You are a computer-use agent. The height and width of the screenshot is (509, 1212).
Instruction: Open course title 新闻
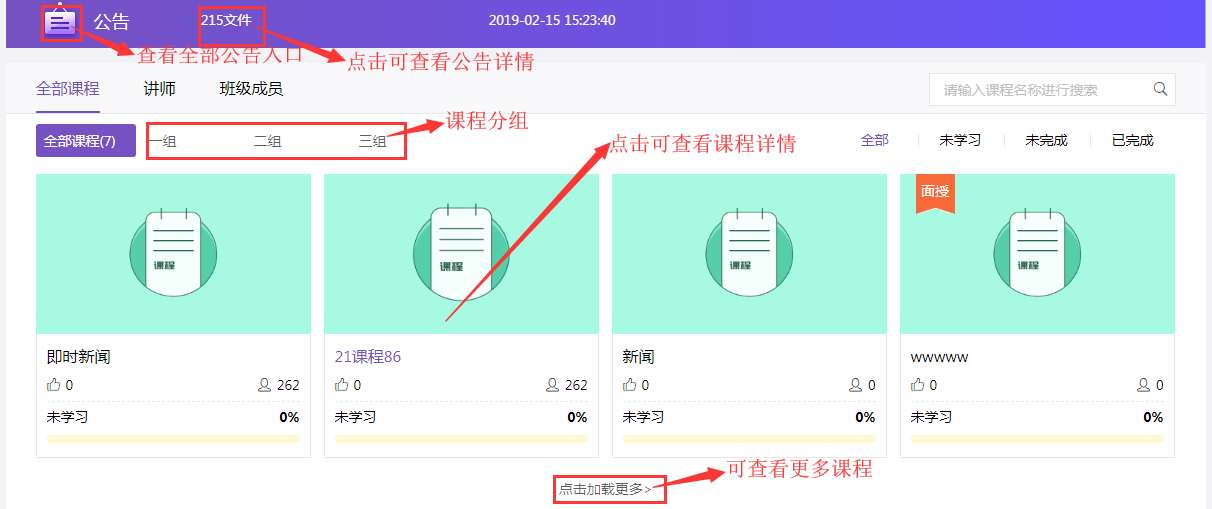638,357
